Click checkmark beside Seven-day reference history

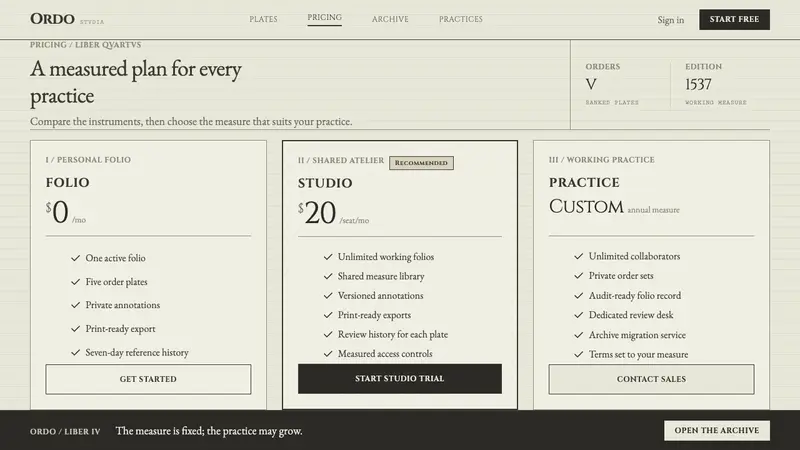point(76,353)
